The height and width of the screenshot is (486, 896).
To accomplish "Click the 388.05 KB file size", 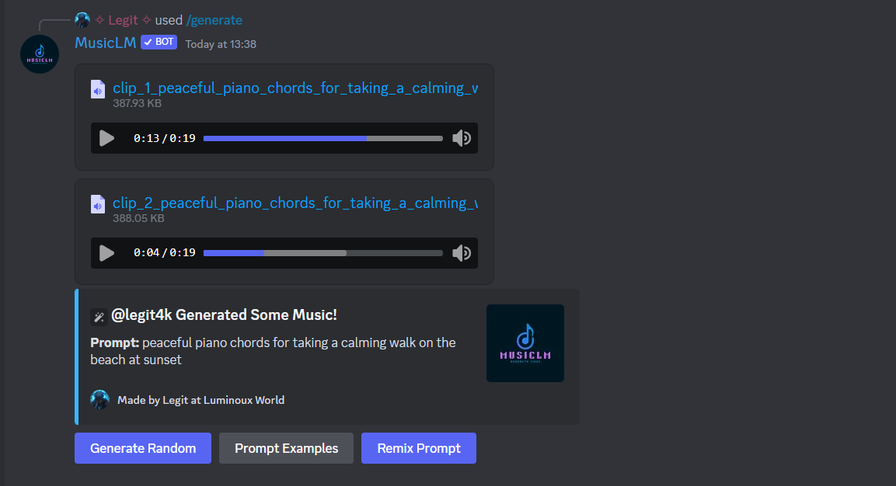I will (138, 218).
